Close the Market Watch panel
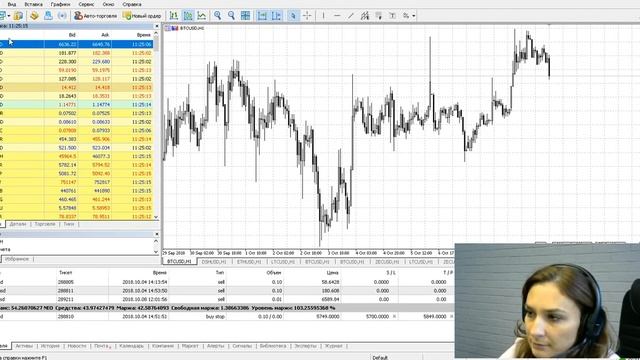 point(156,26)
